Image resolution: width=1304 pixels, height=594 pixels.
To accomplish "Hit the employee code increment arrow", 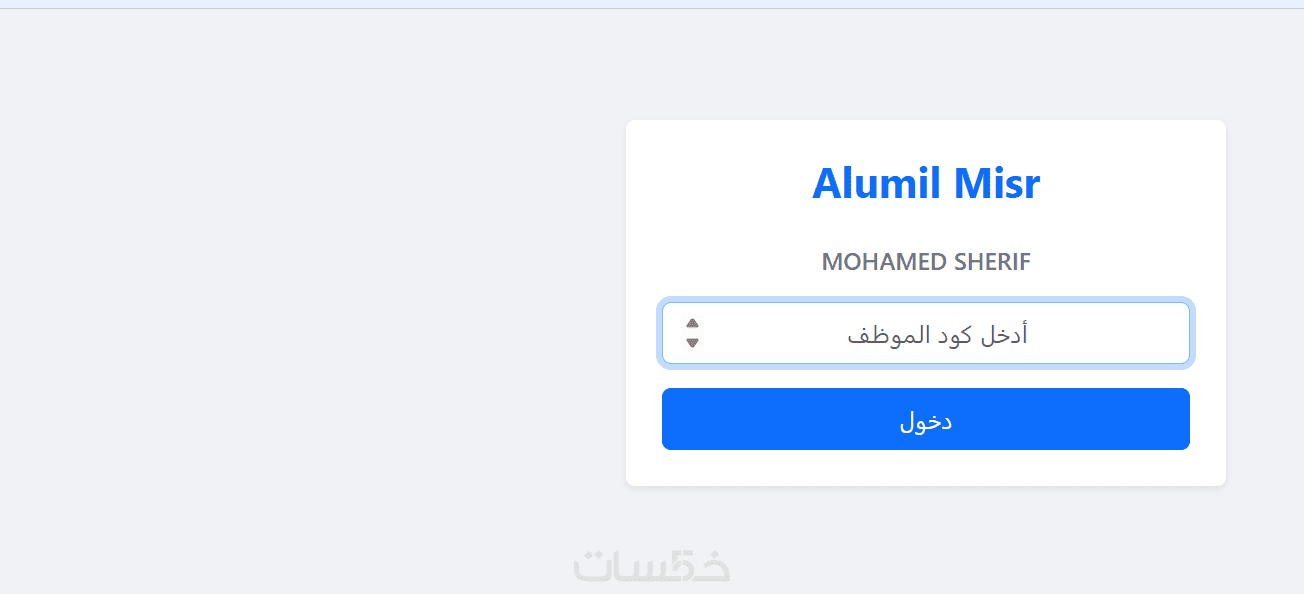I will click(692, 324).
